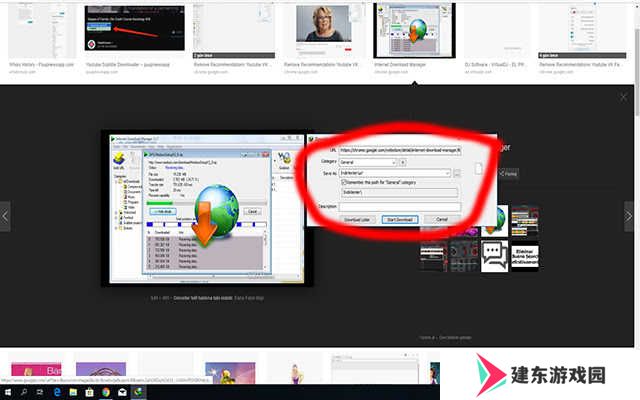Click the Start Download button in IDM dialog
Screen dimensions: 640x400
(x=400, y=220)
